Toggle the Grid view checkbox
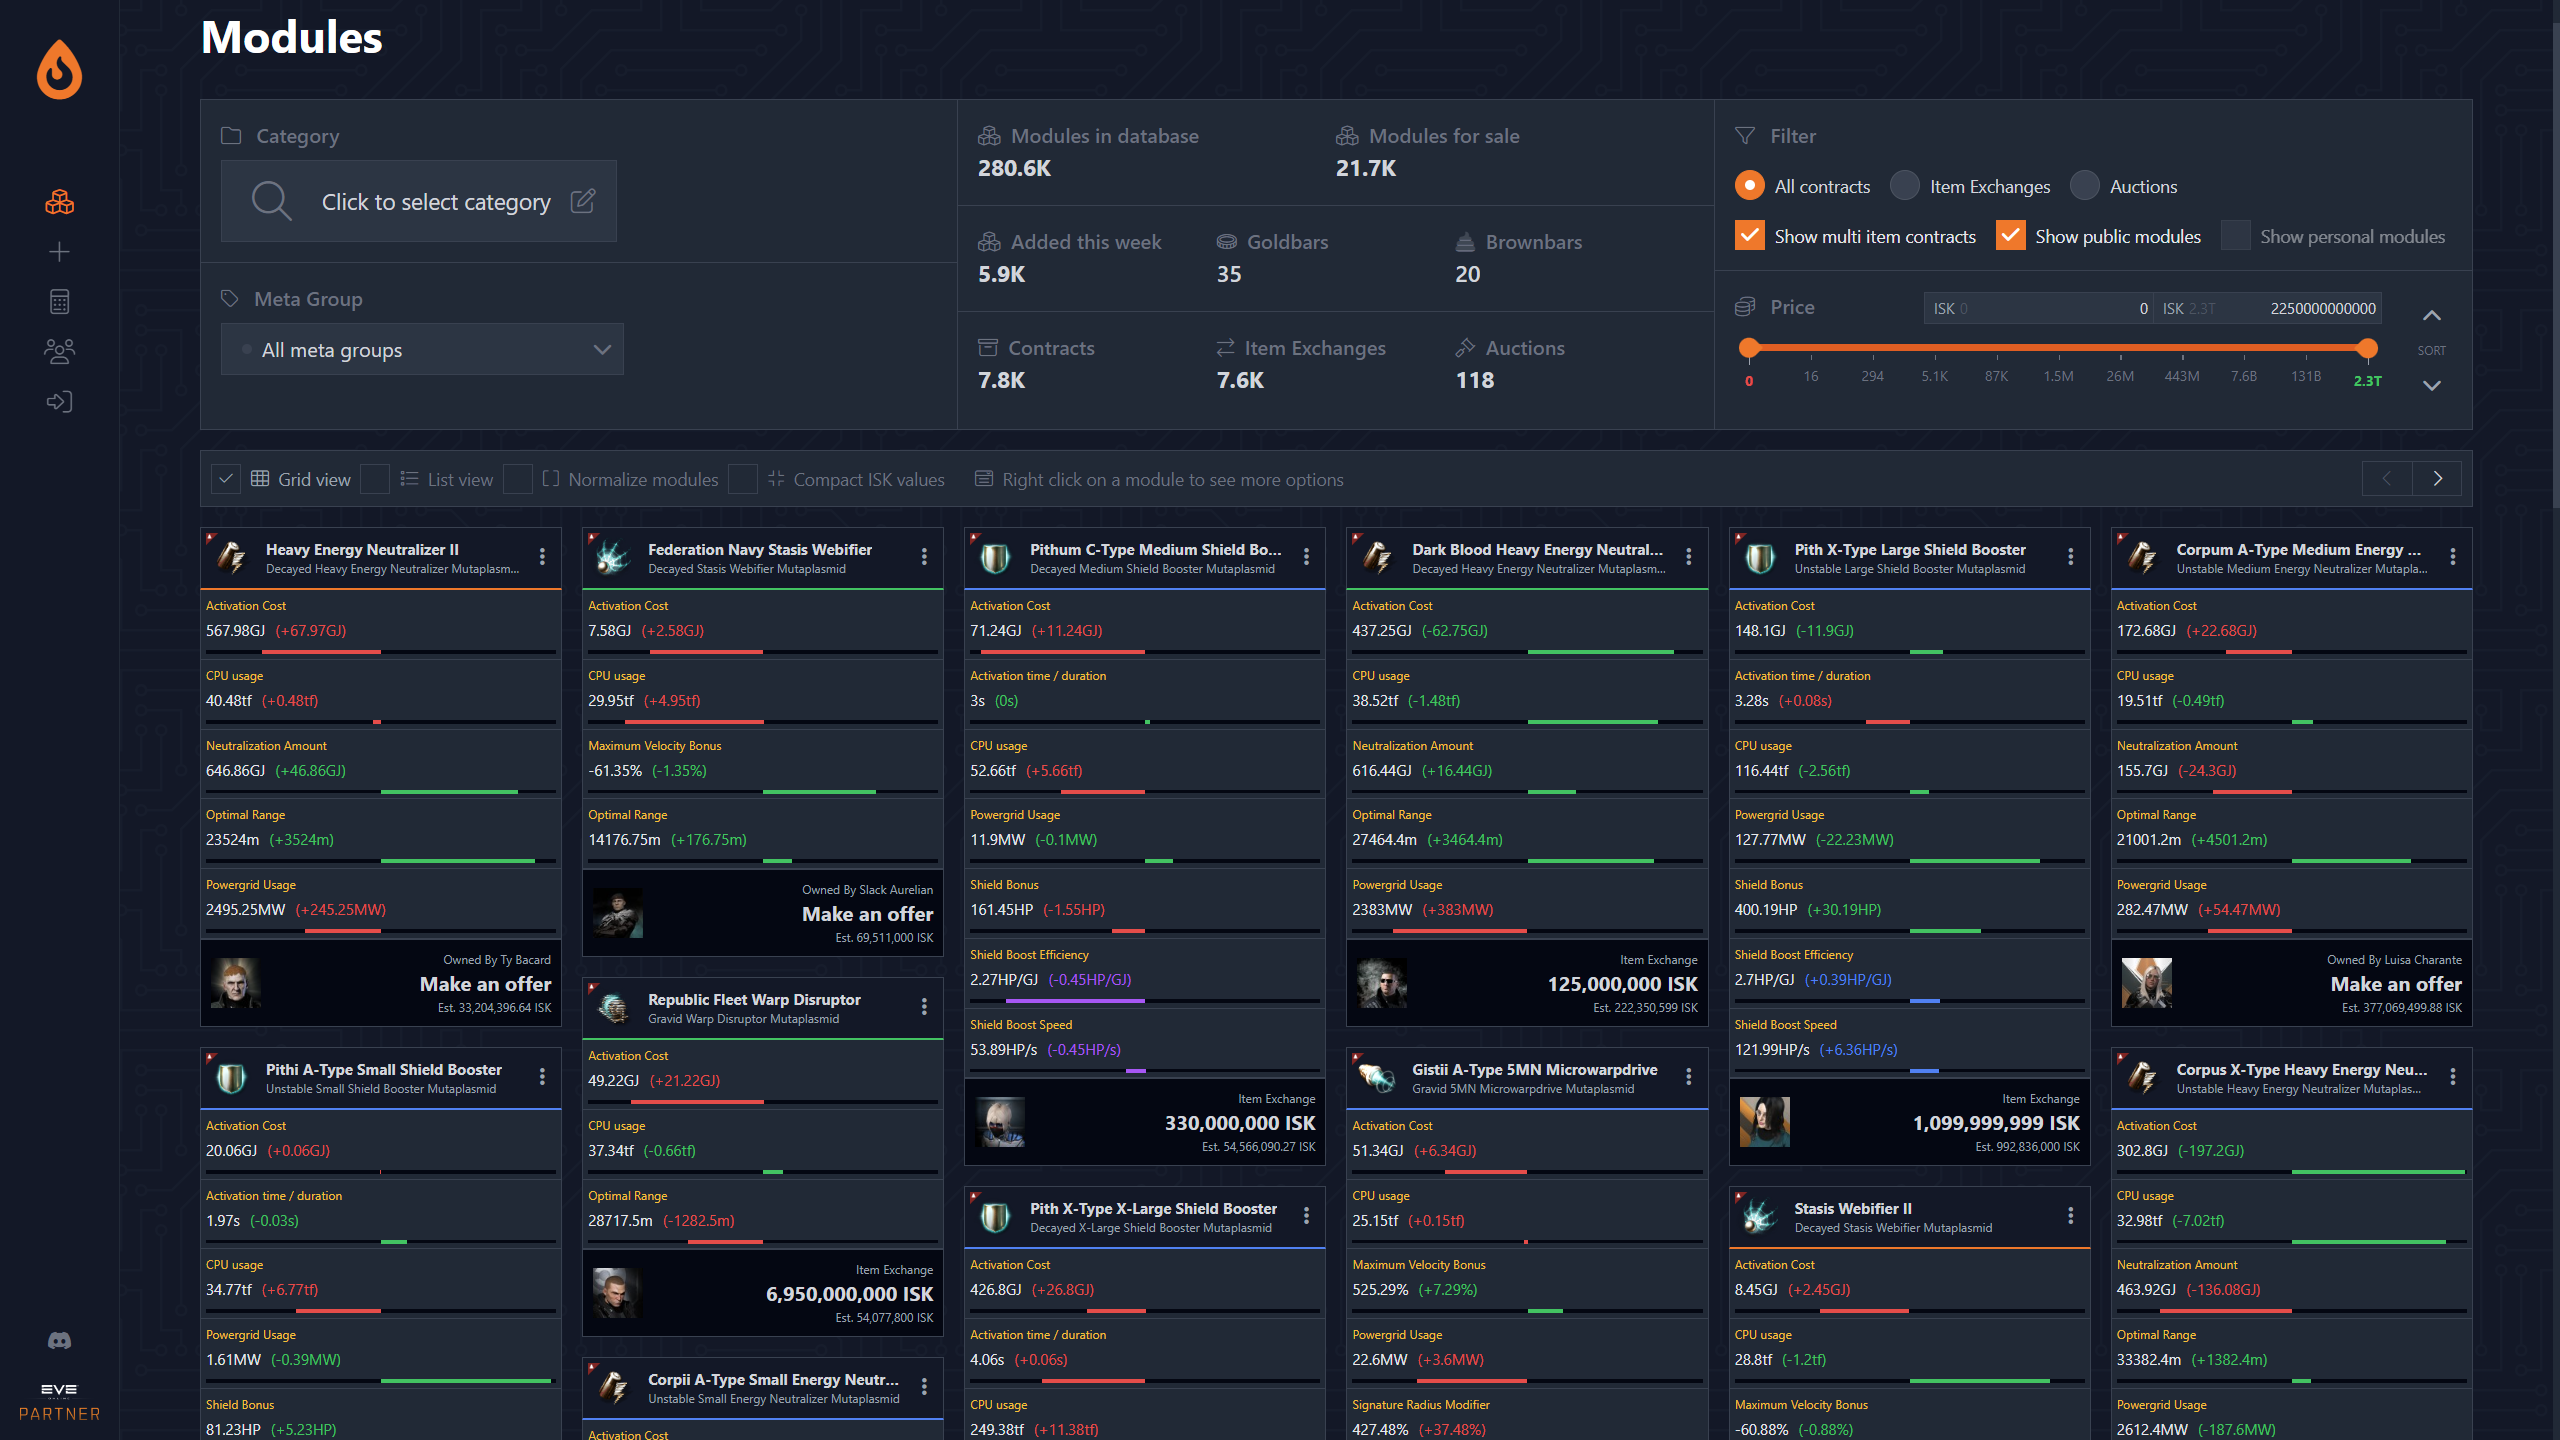The height and width of the screenshot is (1440, 2560). point(226,479)
